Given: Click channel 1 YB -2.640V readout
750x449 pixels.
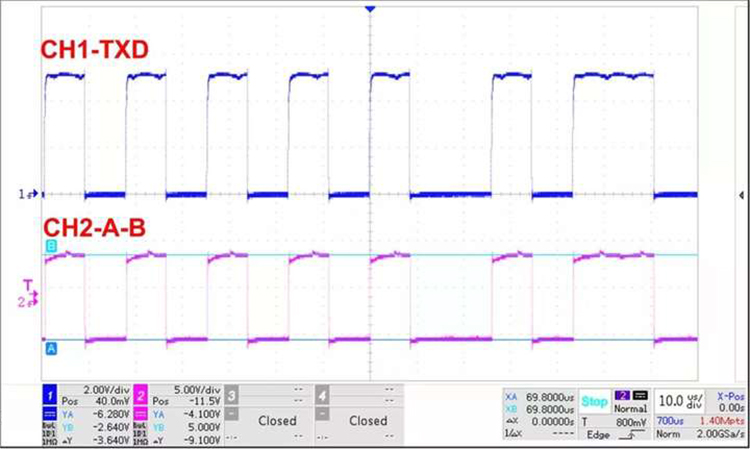Looking at the screenshot, I should click(x=95, y=427).
